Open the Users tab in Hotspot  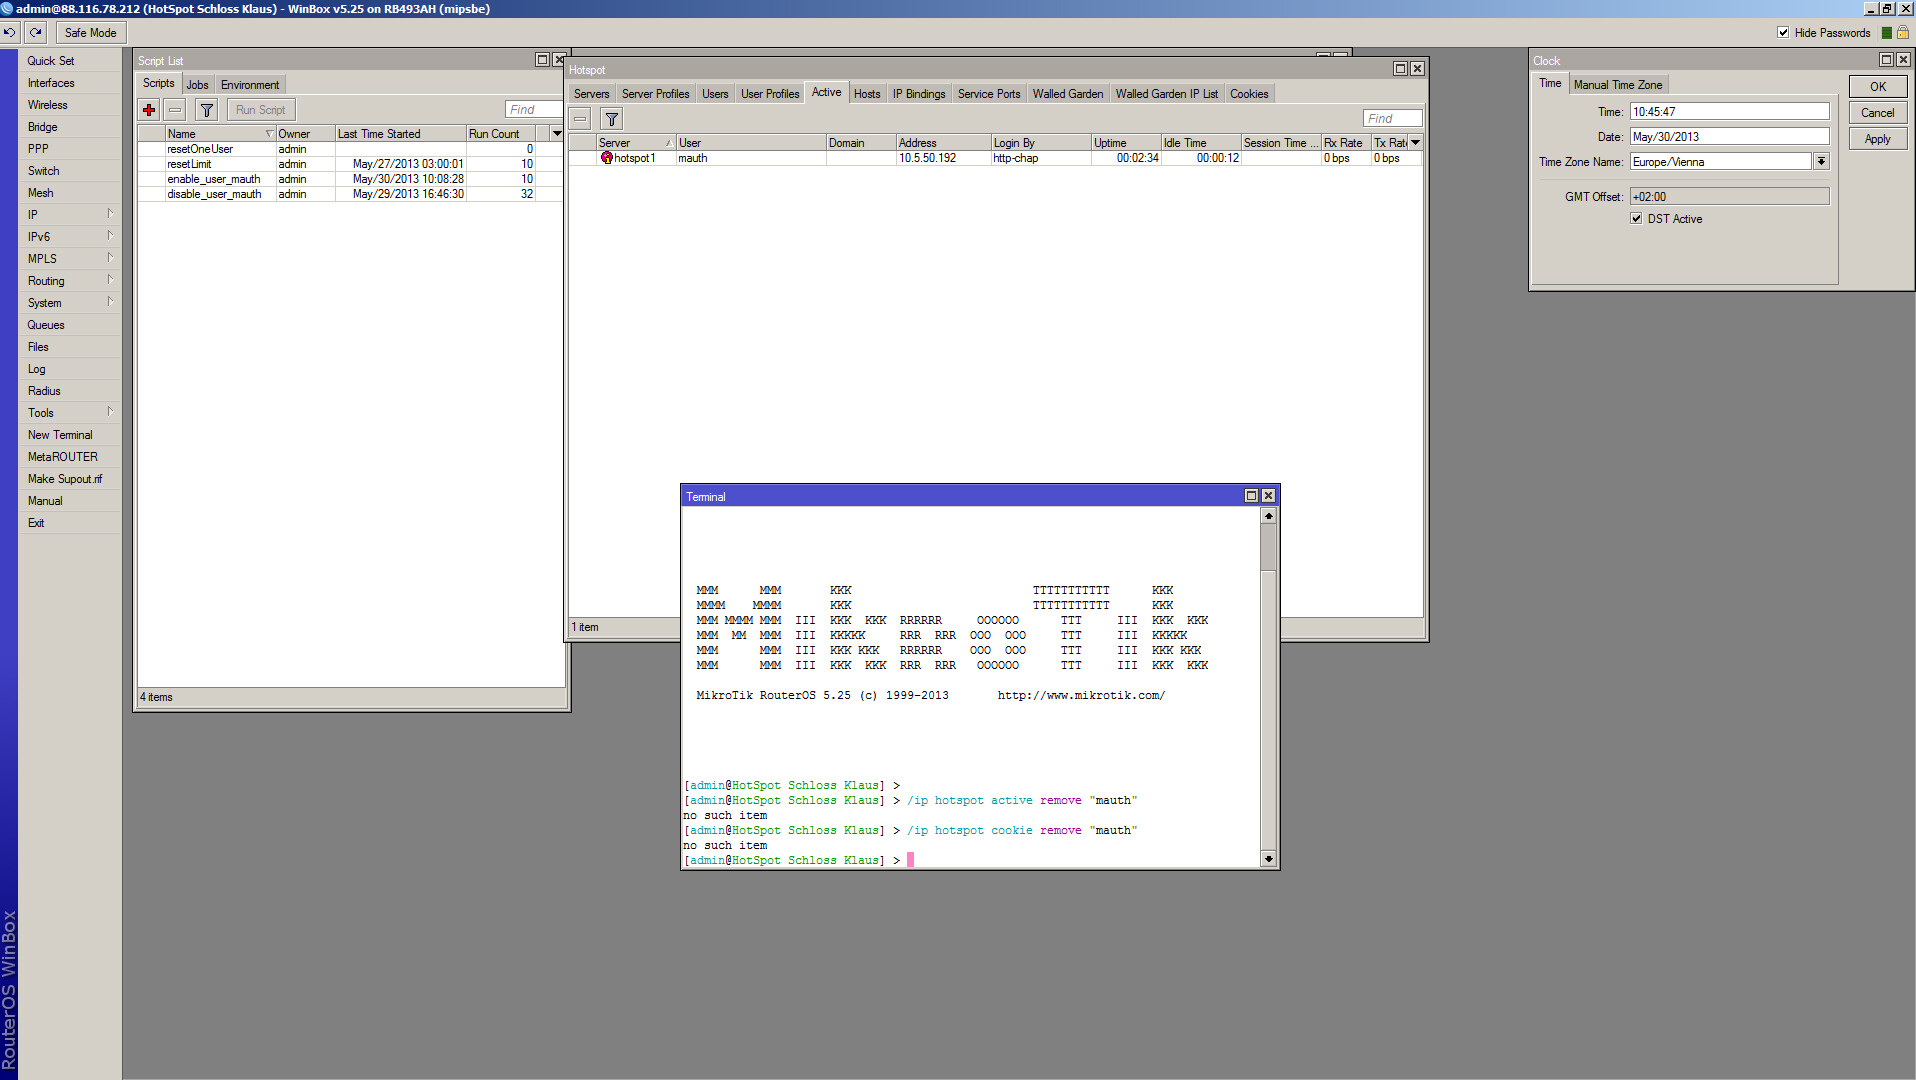(715, 94)
